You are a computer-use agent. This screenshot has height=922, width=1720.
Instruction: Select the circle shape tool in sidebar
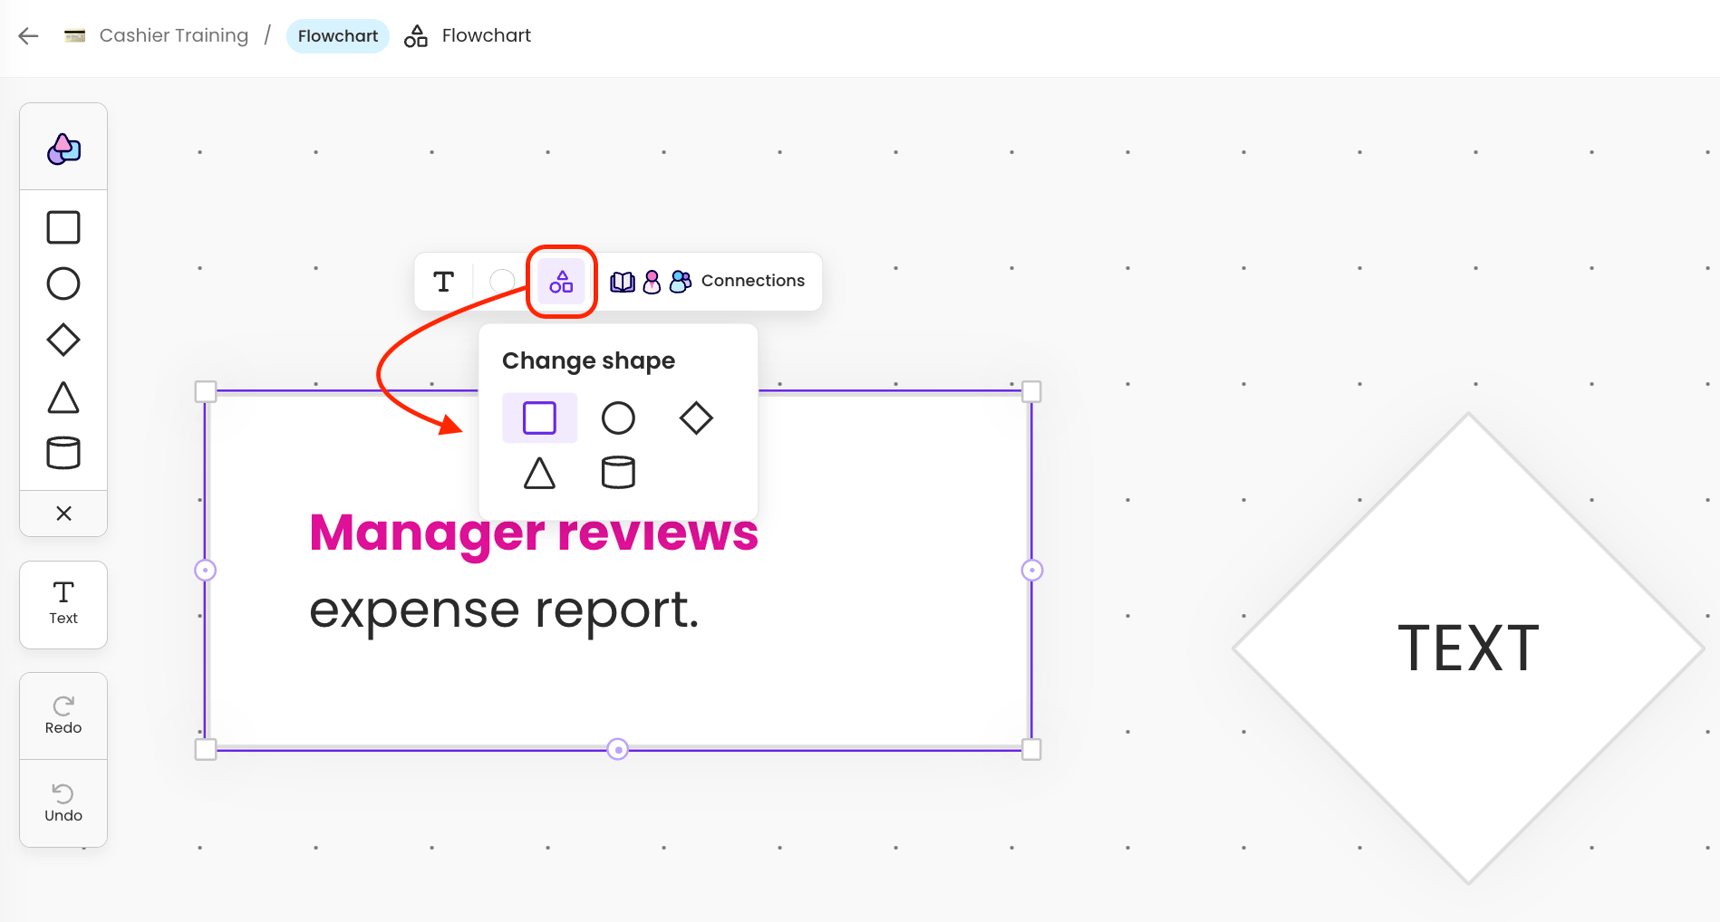point(63,284)
